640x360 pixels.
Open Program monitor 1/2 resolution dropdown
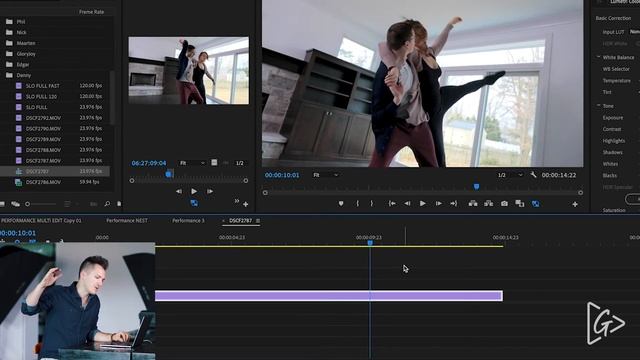coord(510,175)
